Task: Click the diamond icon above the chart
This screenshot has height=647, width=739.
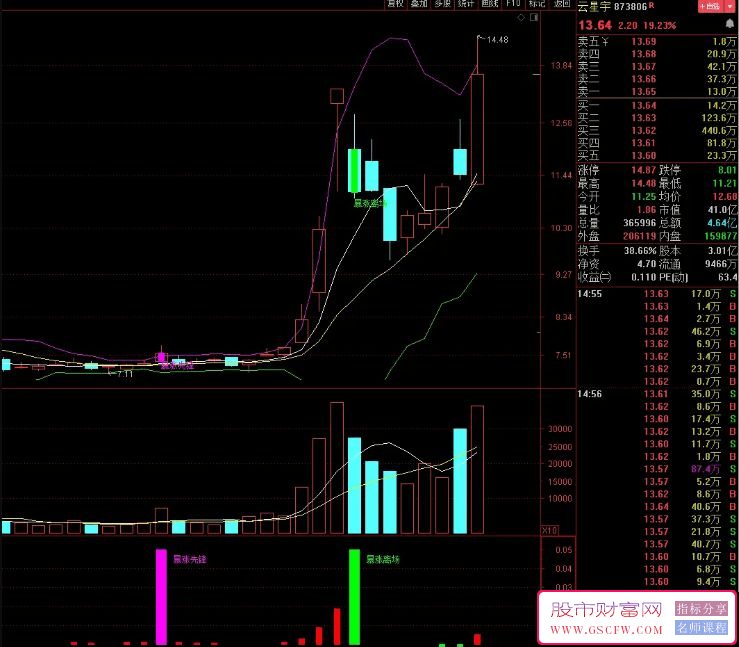Action: pos(521,17)
